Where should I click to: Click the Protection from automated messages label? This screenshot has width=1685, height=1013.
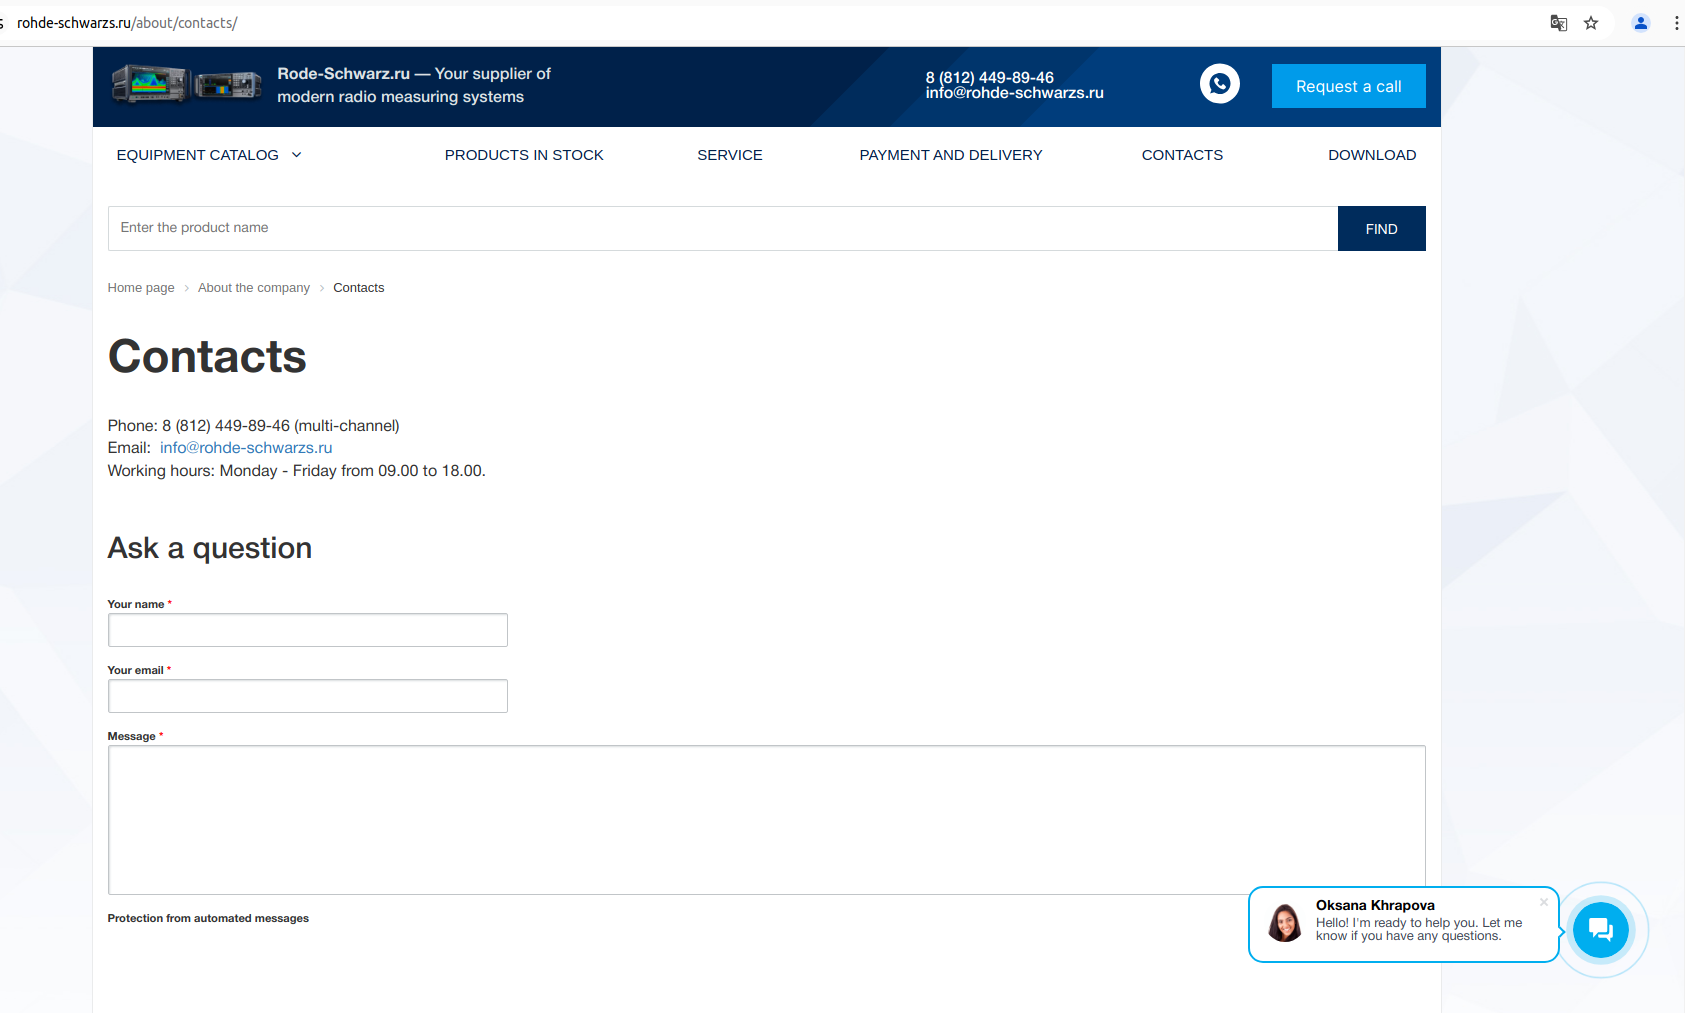pos(208,918)
